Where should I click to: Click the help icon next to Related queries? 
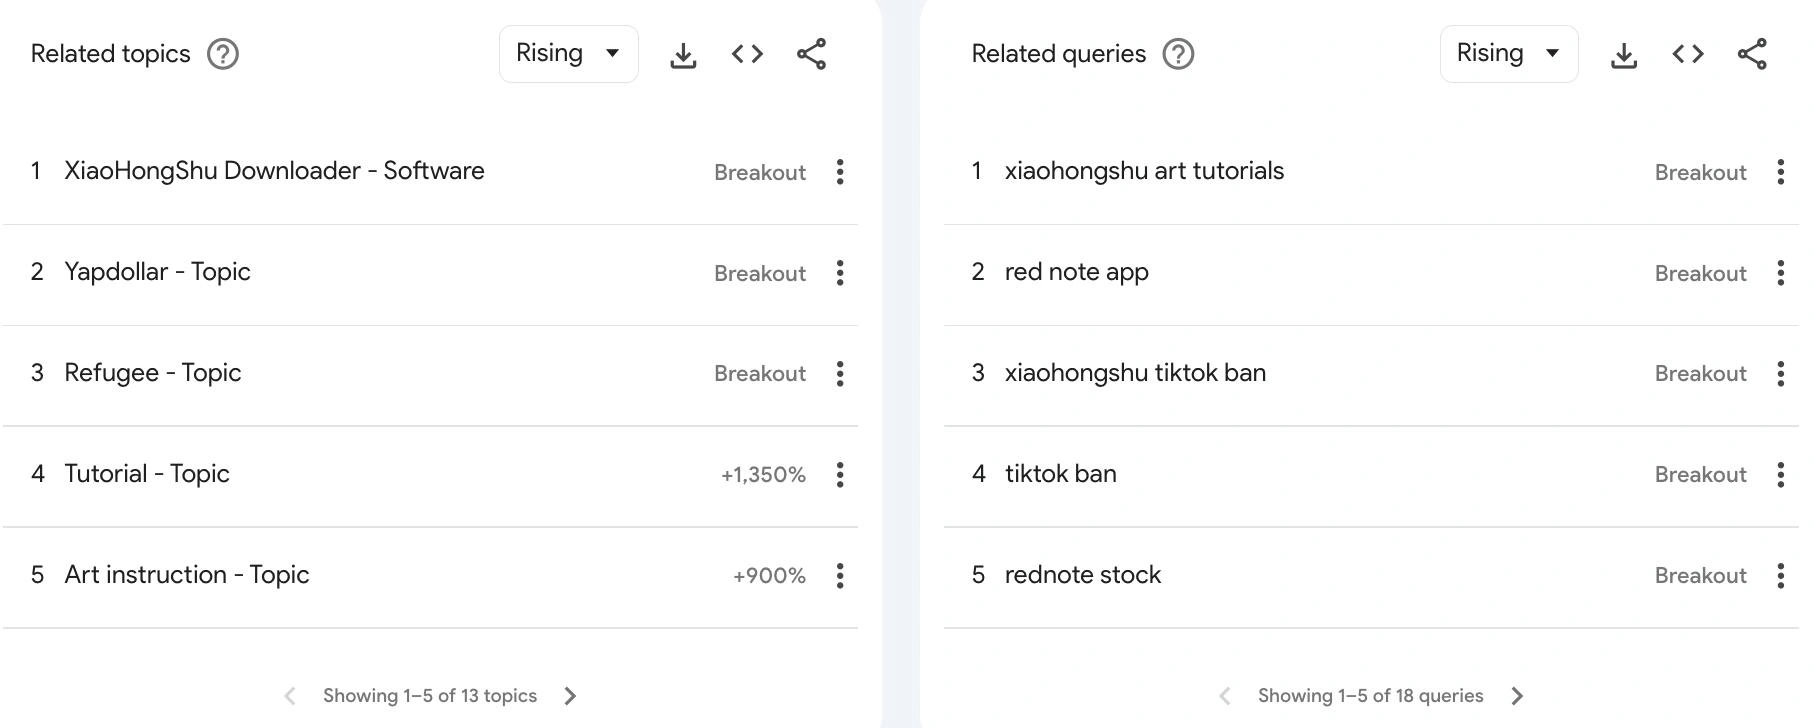click(x=1178, y=54)
